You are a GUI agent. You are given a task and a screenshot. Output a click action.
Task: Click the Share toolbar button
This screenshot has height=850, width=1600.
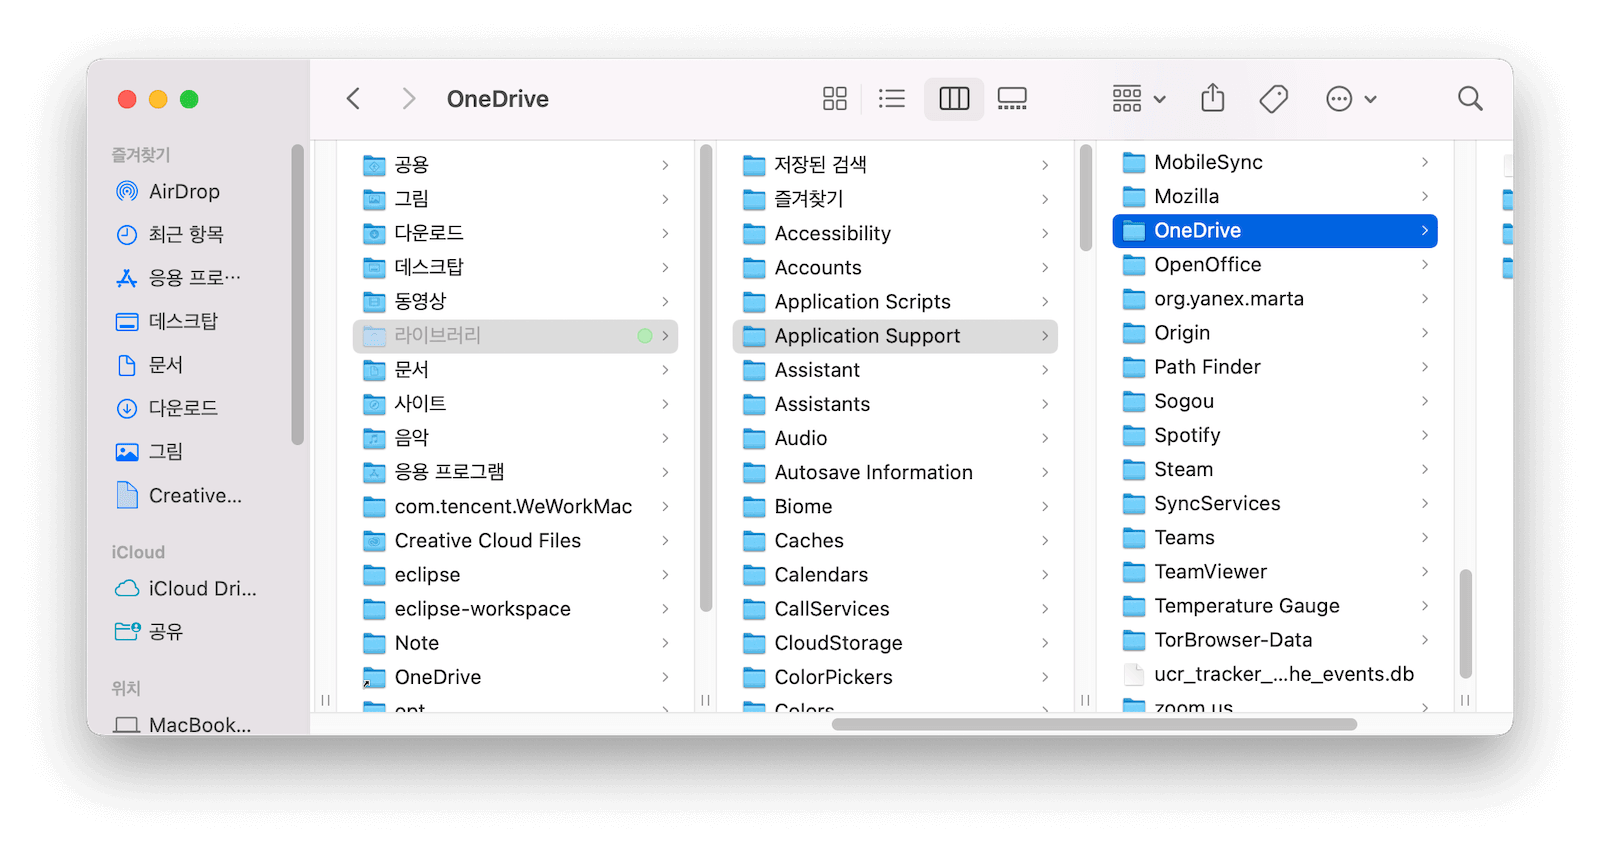[x=1213, y=98]
